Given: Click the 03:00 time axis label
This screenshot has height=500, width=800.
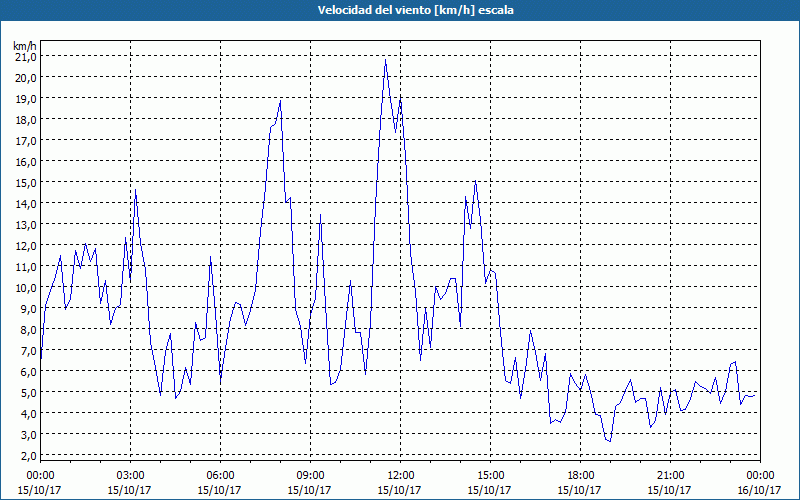Looking at the screenshot, I should 130,476.
